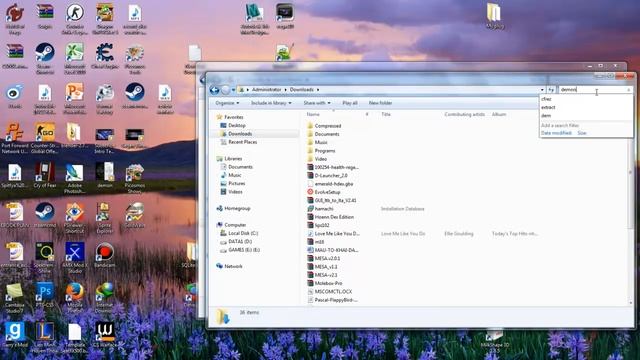
Task: Open the Include in library dropdown
Action: (271, 103)
